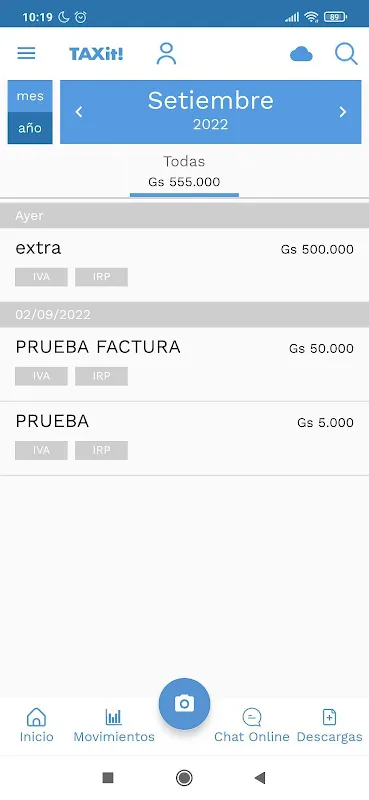Open the extra Gs 500.000 entry
This screenshot has height=800, width=369.
click(x=184, y=264)
